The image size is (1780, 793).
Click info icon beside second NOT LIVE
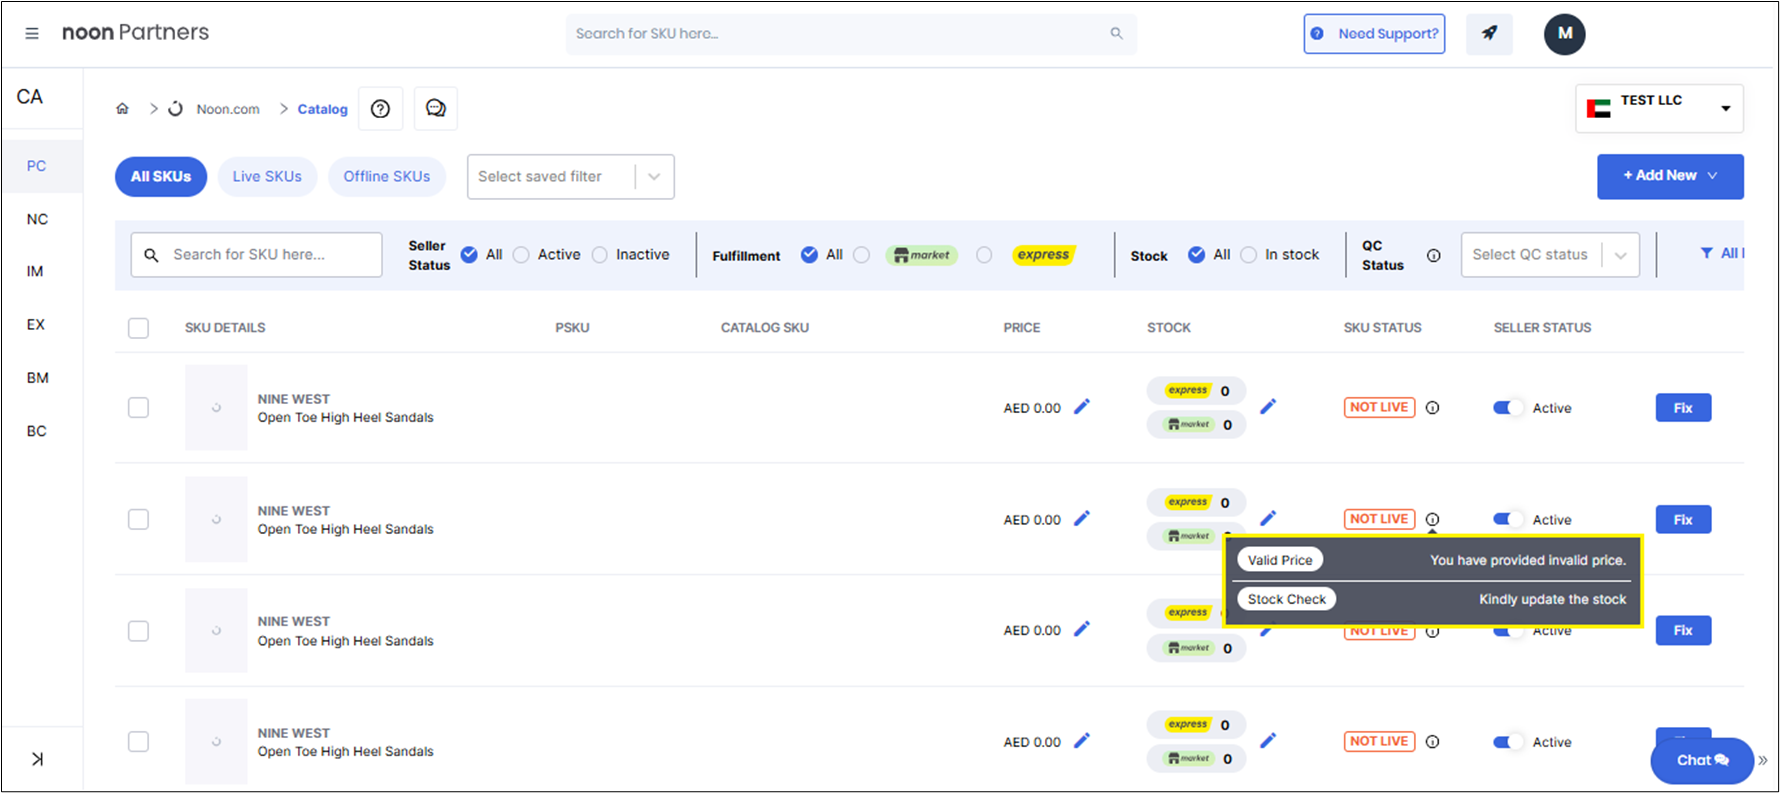pyautogui.click(x=1432, y=519)
